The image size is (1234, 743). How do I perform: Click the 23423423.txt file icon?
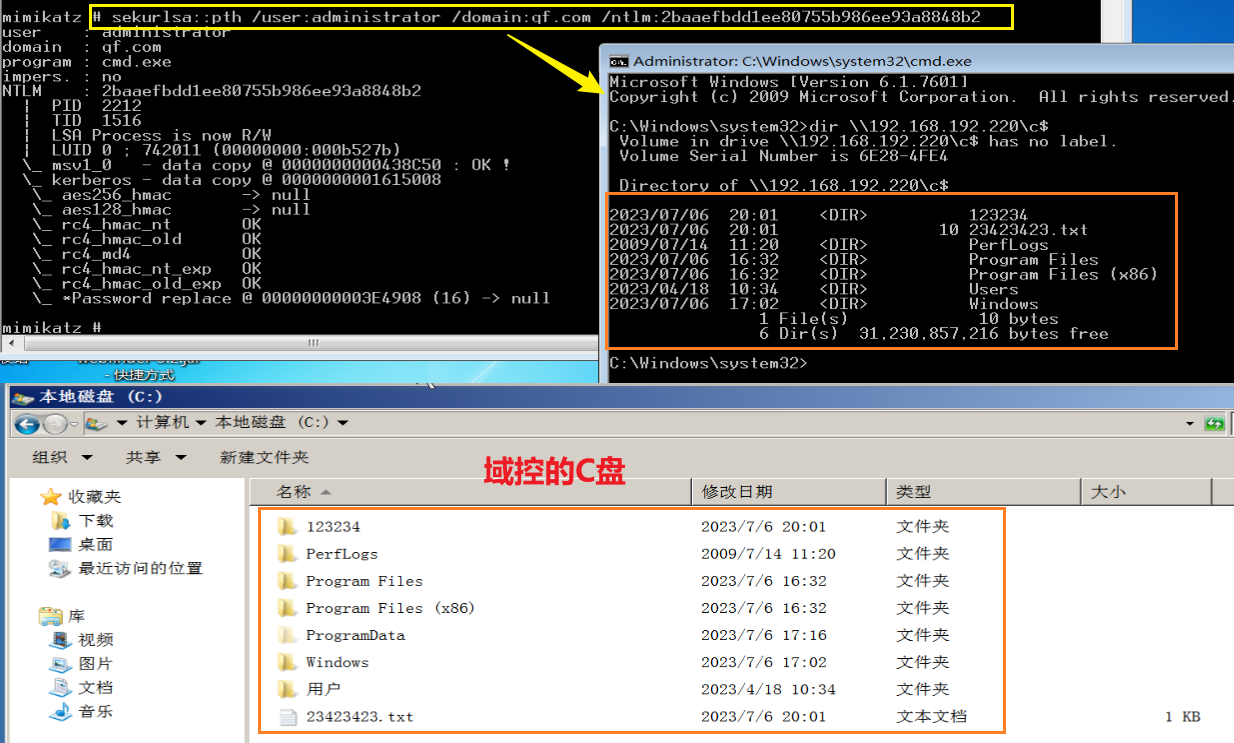288,716
